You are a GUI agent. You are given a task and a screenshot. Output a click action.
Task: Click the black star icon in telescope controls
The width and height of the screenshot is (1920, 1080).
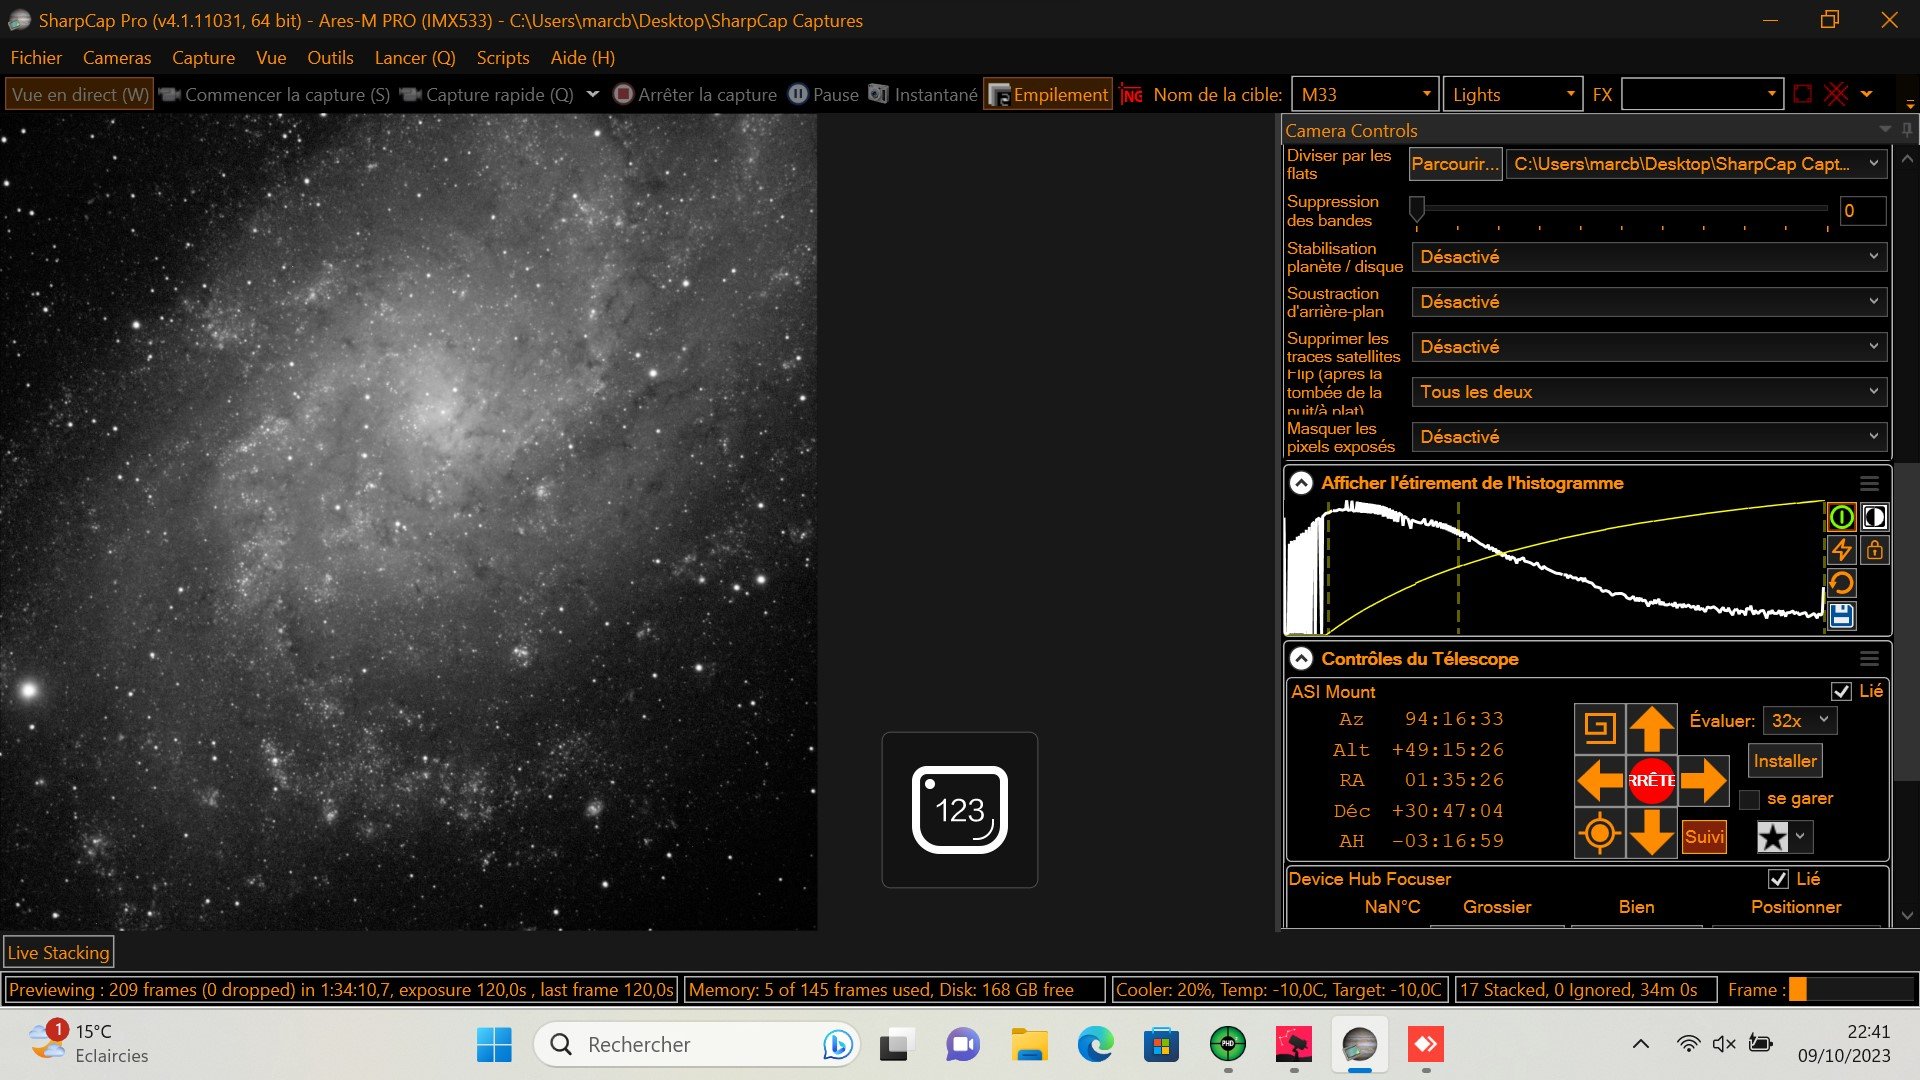point(1772,837)
